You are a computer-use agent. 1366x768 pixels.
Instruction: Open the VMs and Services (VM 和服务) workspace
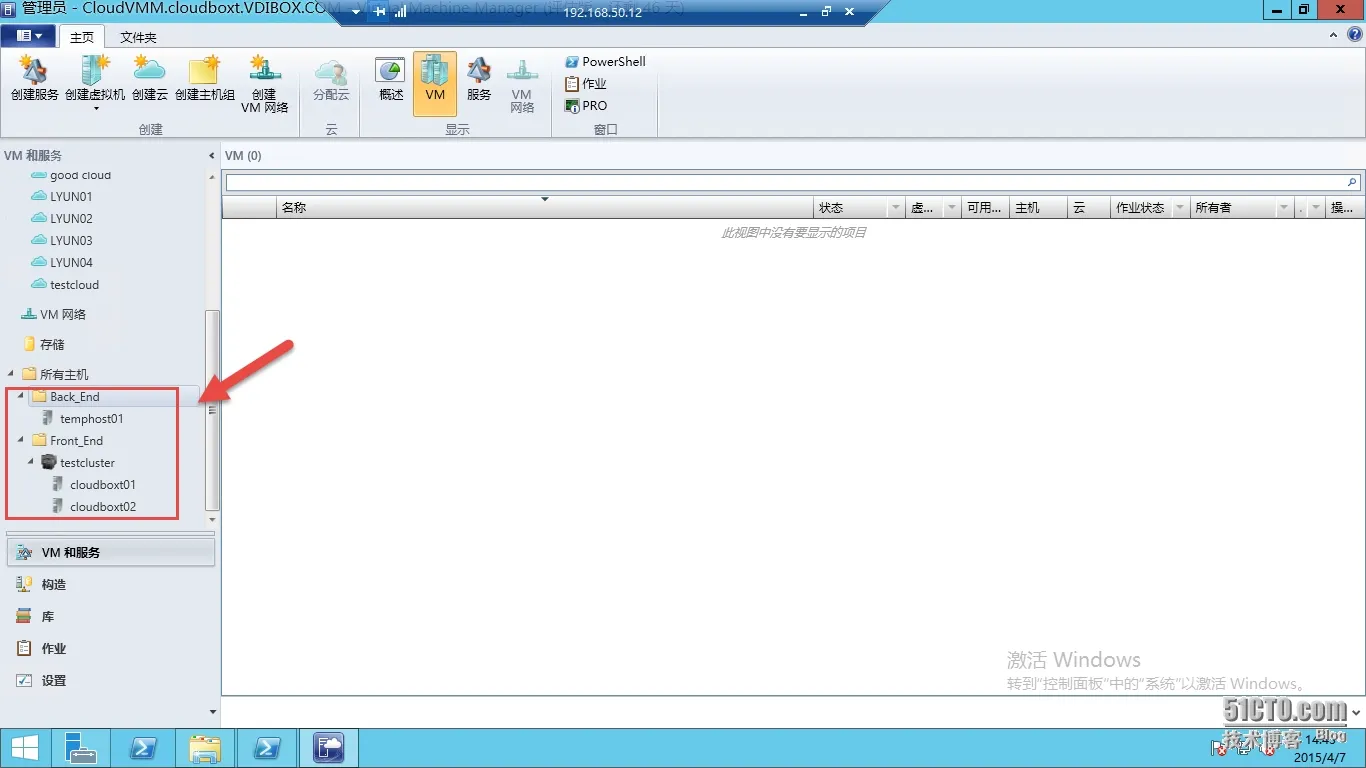tap(111, 552)
